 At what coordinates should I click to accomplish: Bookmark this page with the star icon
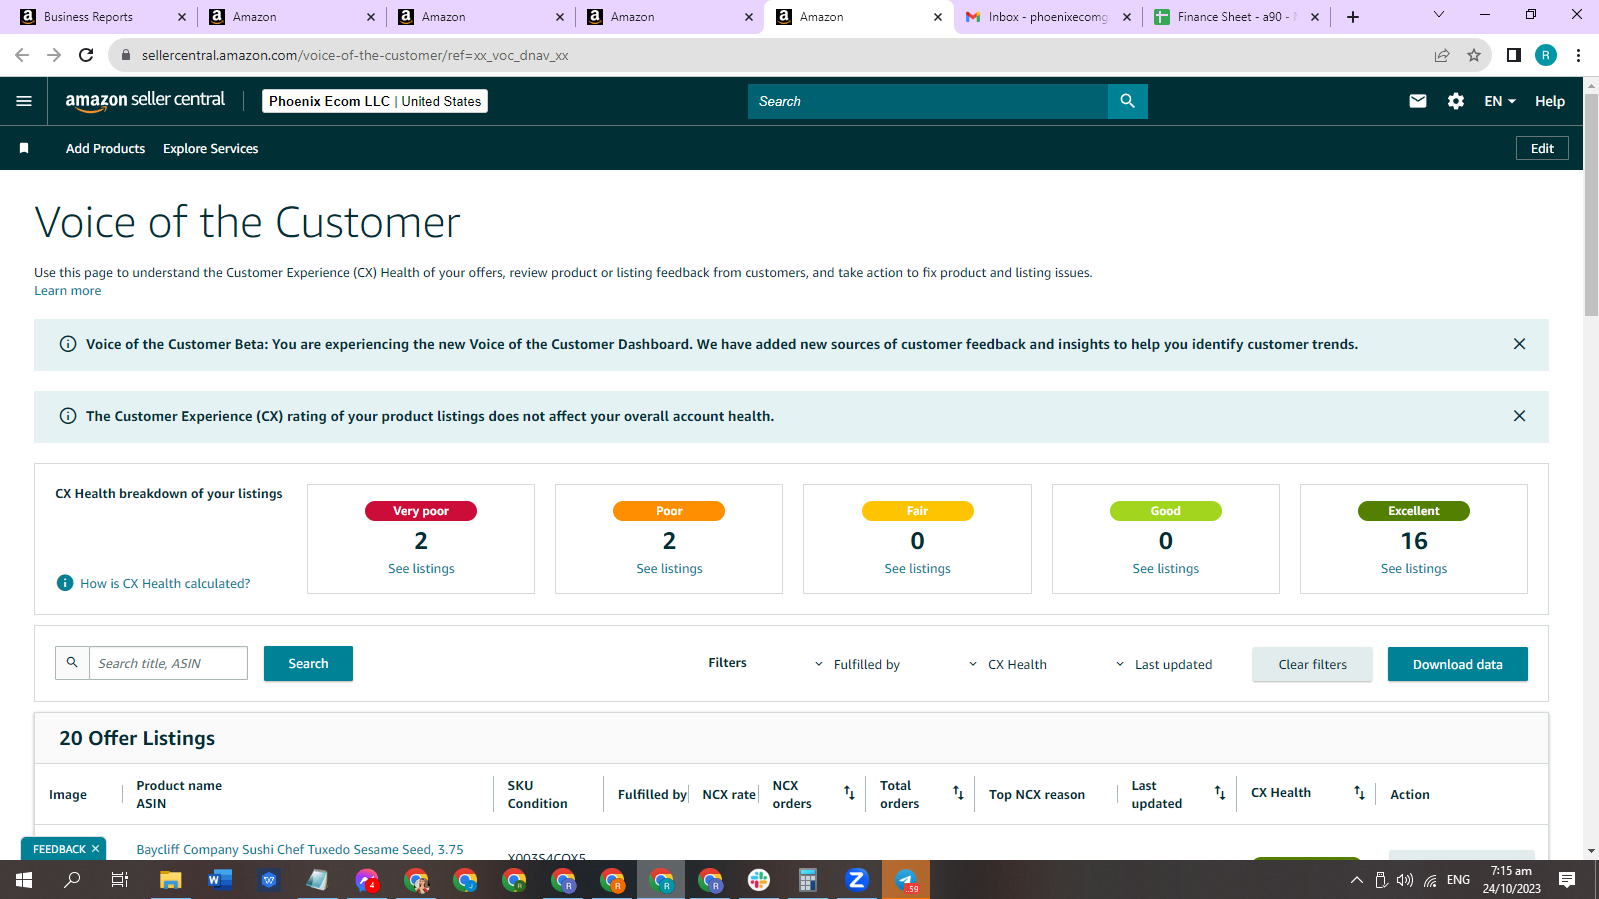click(x=1474, y=55)
